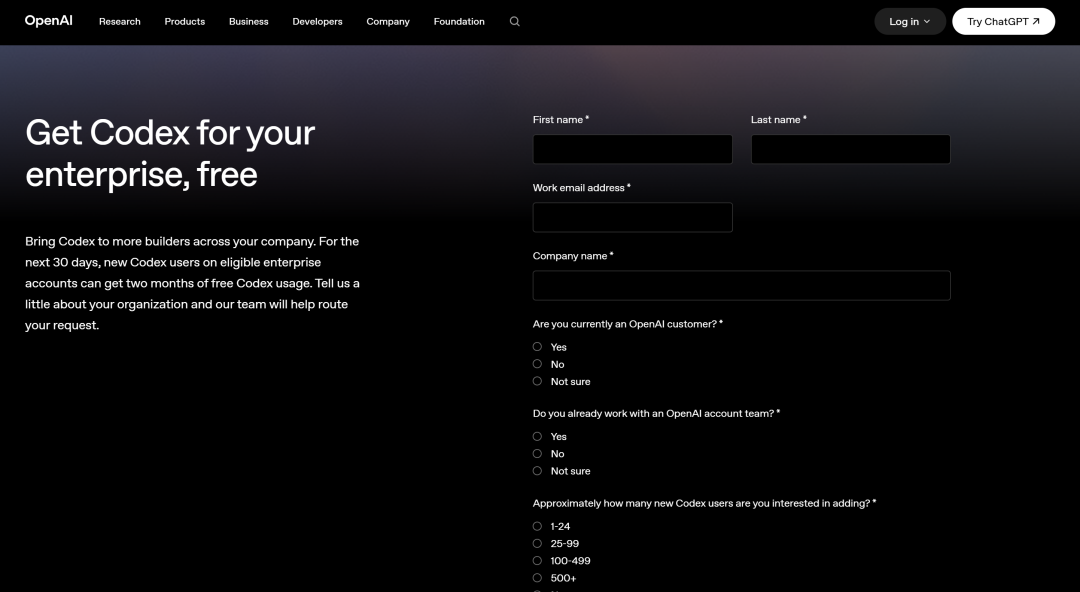Open the Log in dropdown
The image size is (1080, 592).
click(x=909, y=21)
